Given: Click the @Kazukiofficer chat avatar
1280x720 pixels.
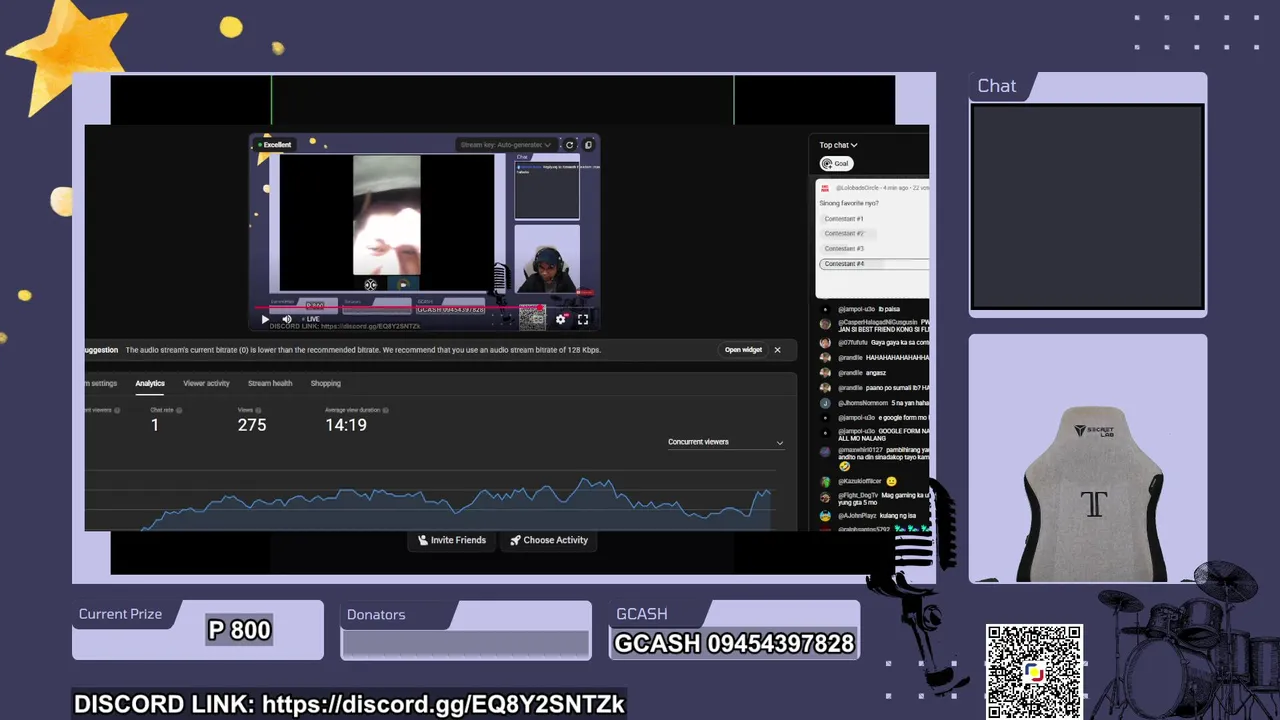Looking at the screenshot, I should point(825,481).
